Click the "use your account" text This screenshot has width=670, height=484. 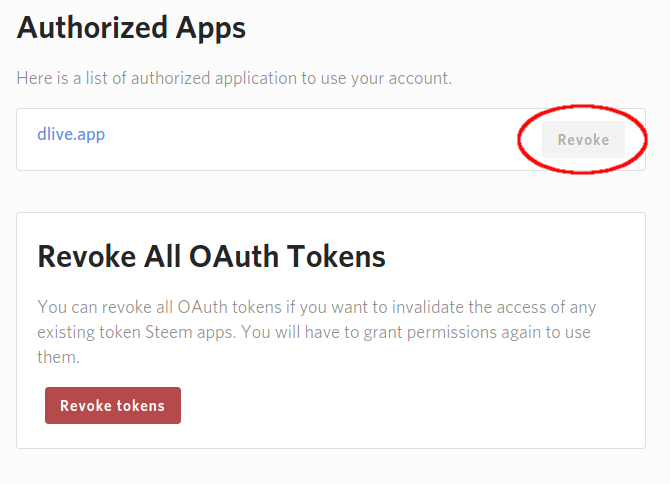(x=386, y=79)
